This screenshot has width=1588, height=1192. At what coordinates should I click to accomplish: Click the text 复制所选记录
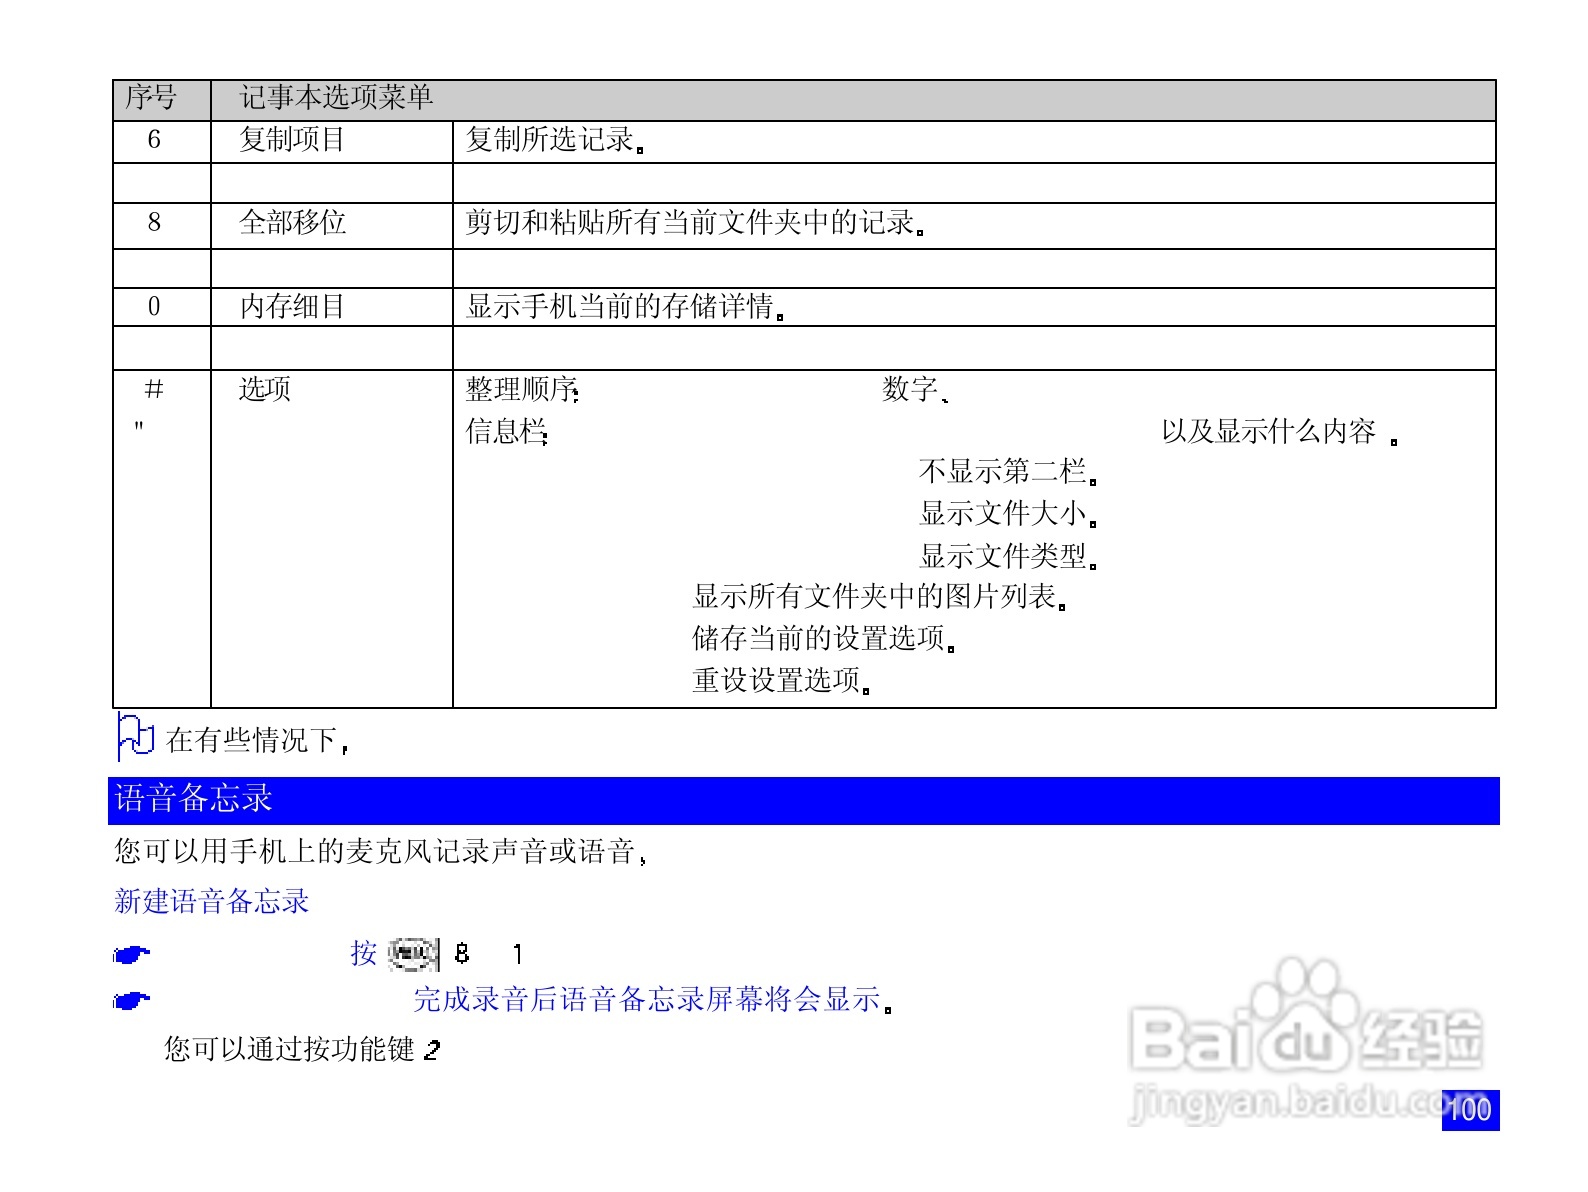point(555,140)
